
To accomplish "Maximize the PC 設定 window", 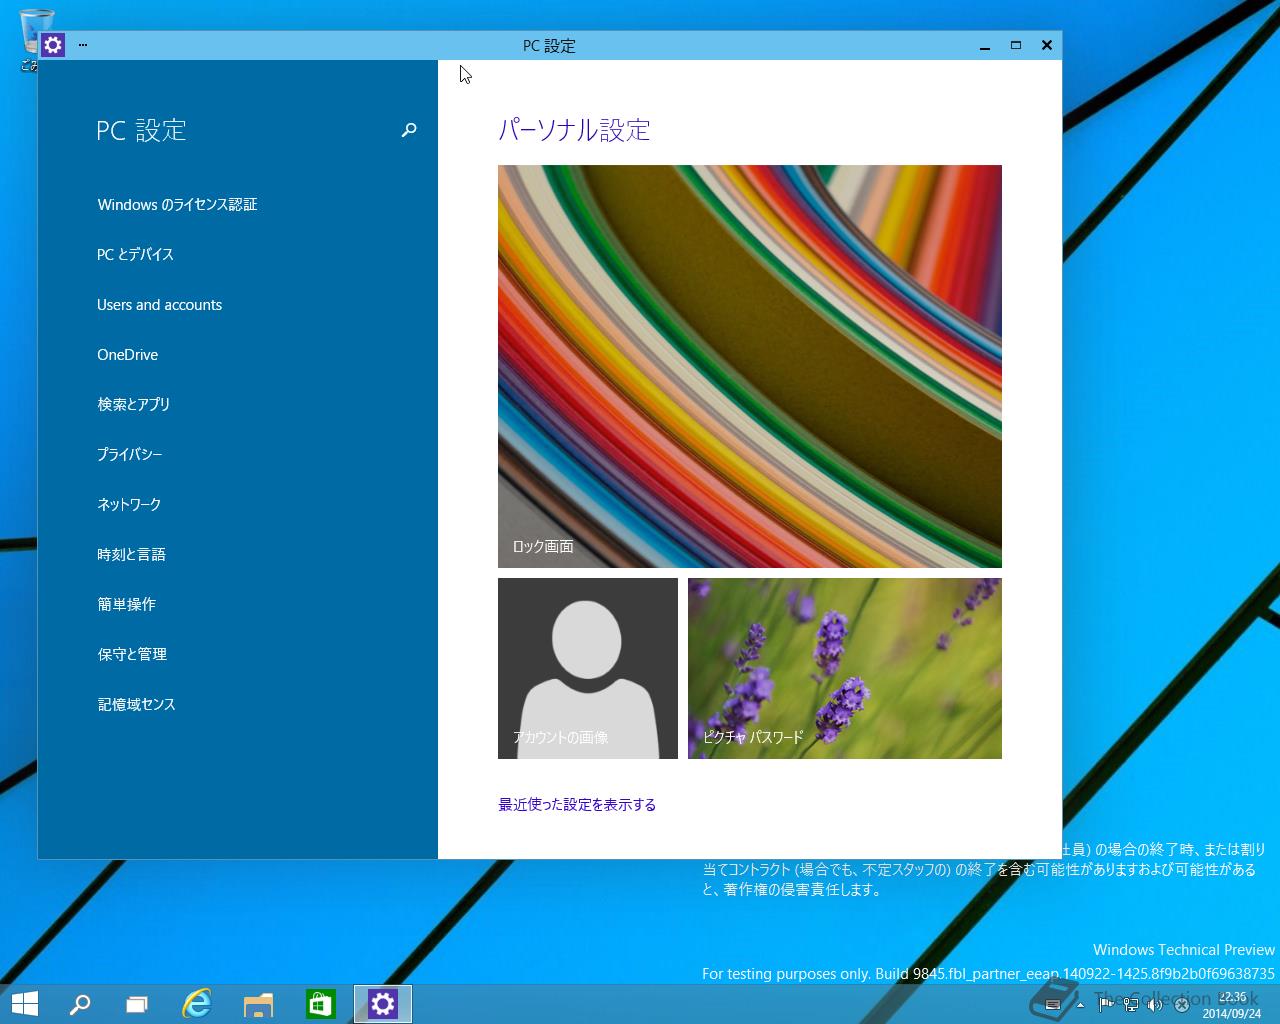I will (x=1016, y=45).
